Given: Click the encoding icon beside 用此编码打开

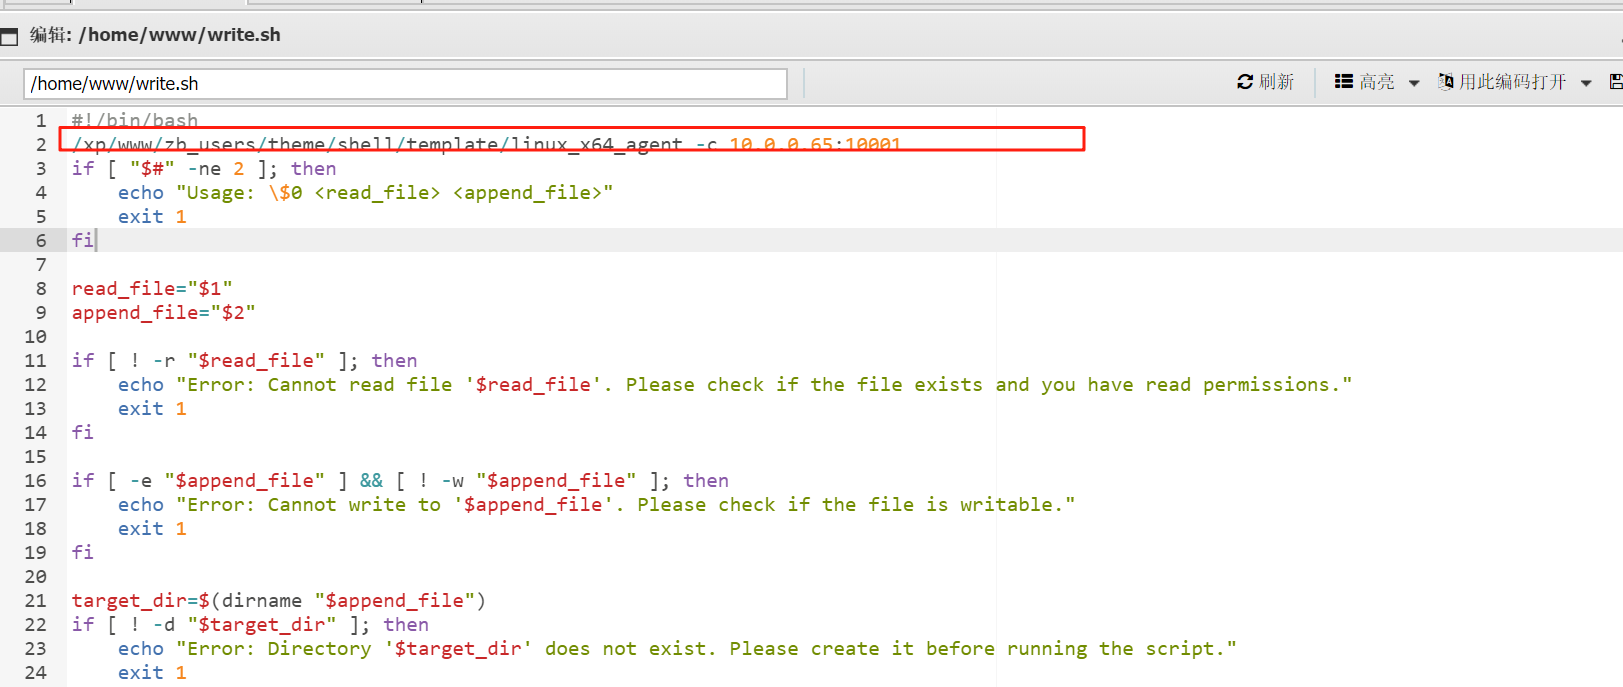Looking at the screenshot, I should (x=1446, y=82).
